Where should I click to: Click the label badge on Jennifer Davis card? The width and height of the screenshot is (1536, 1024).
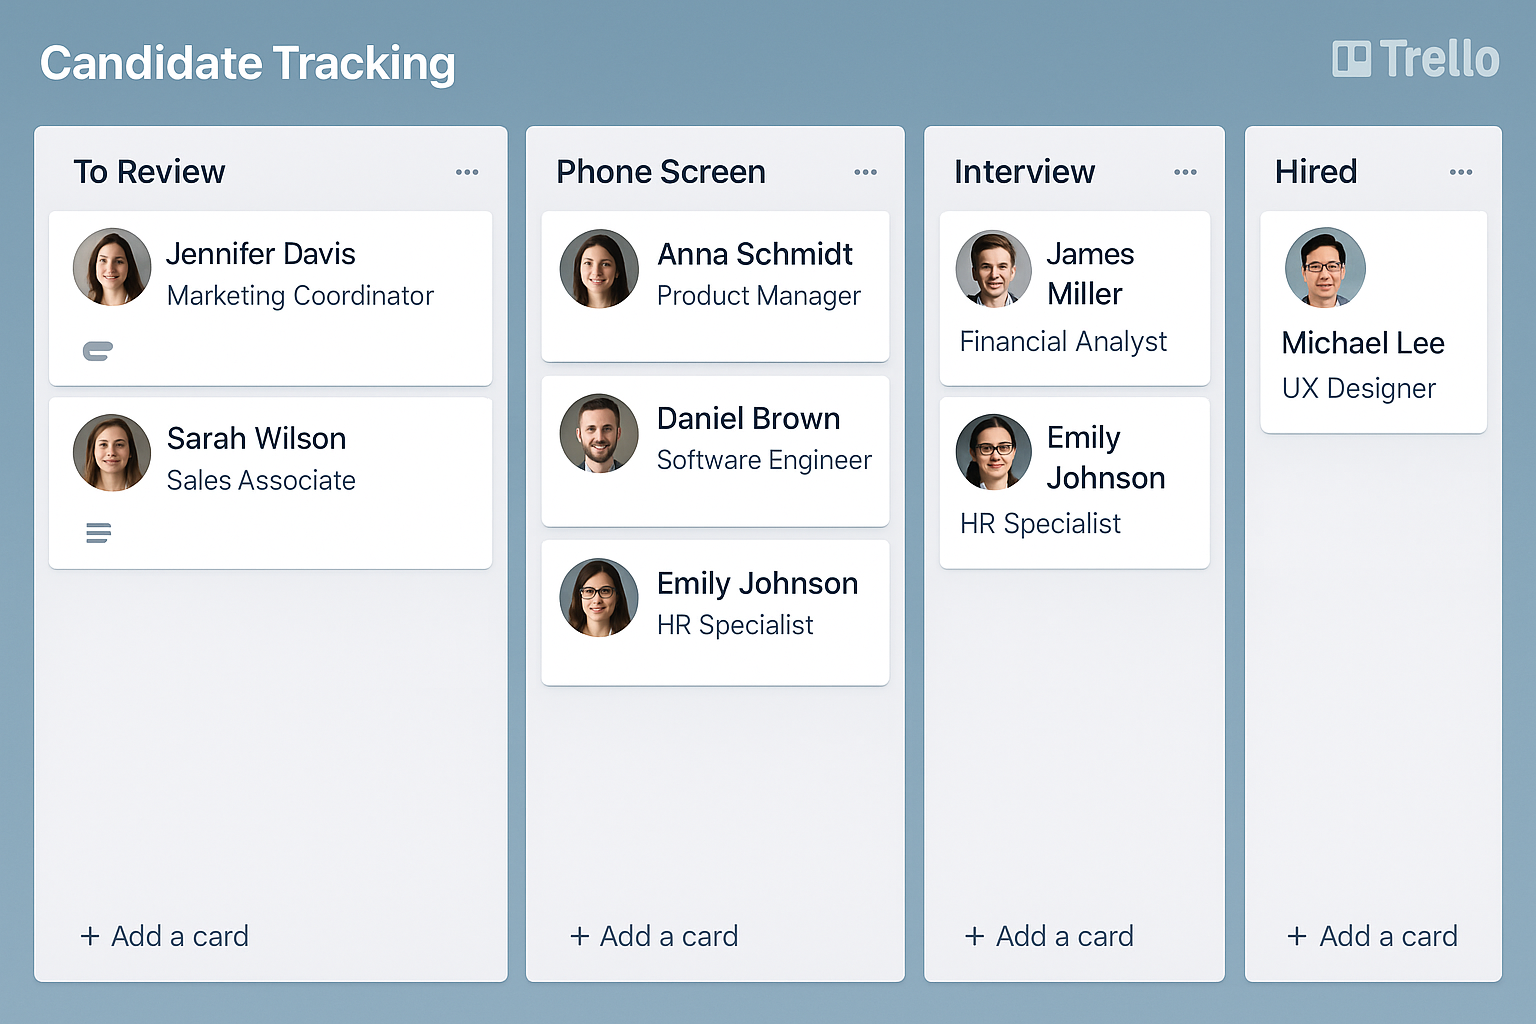[98, 351]
